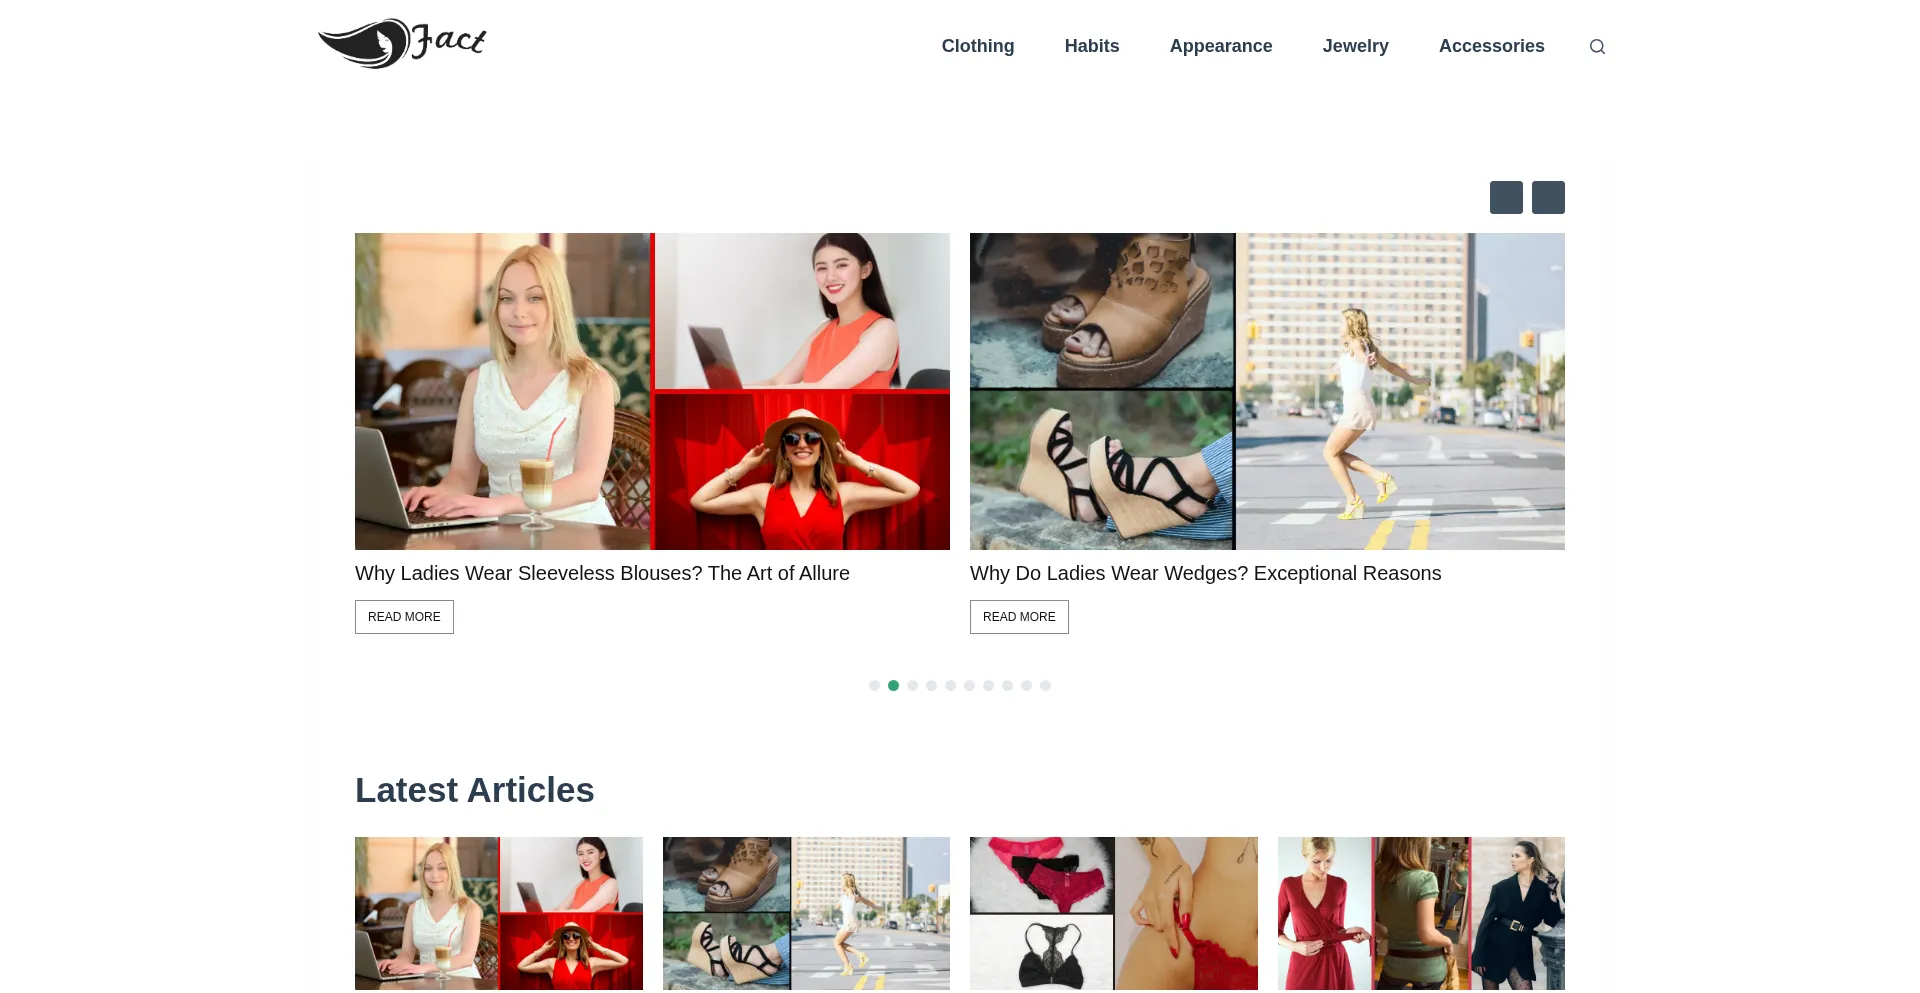Open the search magnifier icon
The image size is (1920, 993).
[x=1597, y=46]
